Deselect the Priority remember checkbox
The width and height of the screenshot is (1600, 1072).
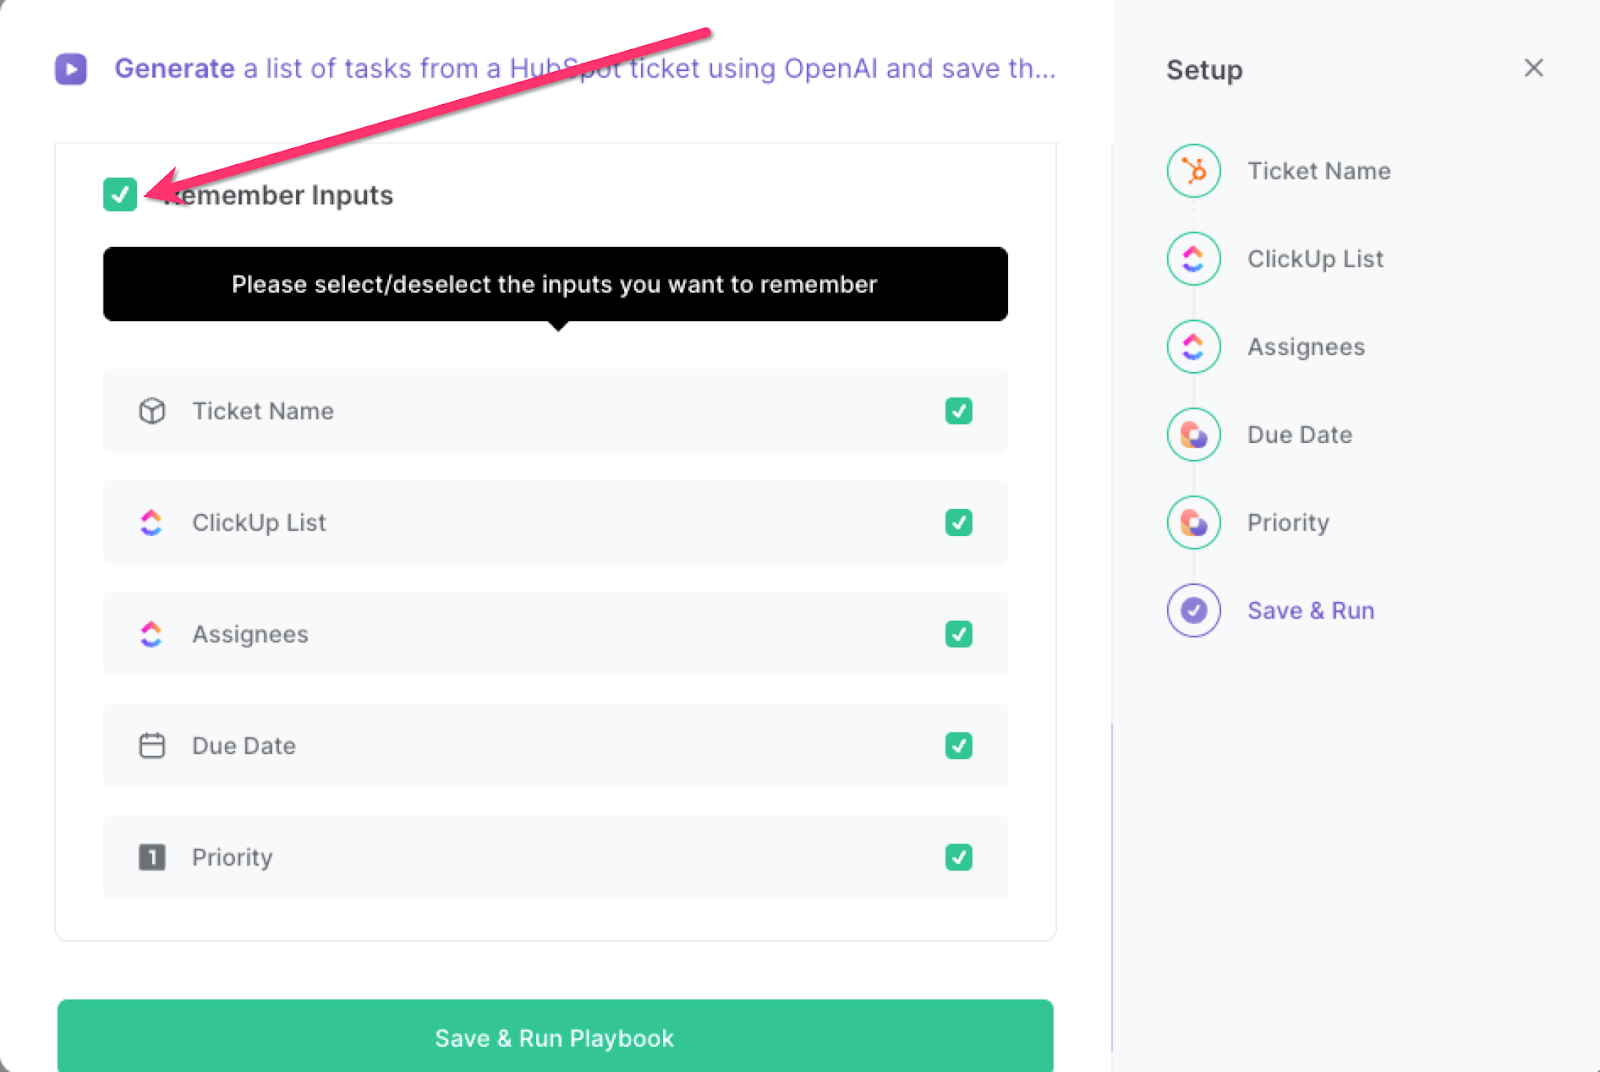(x=958, y=857)
